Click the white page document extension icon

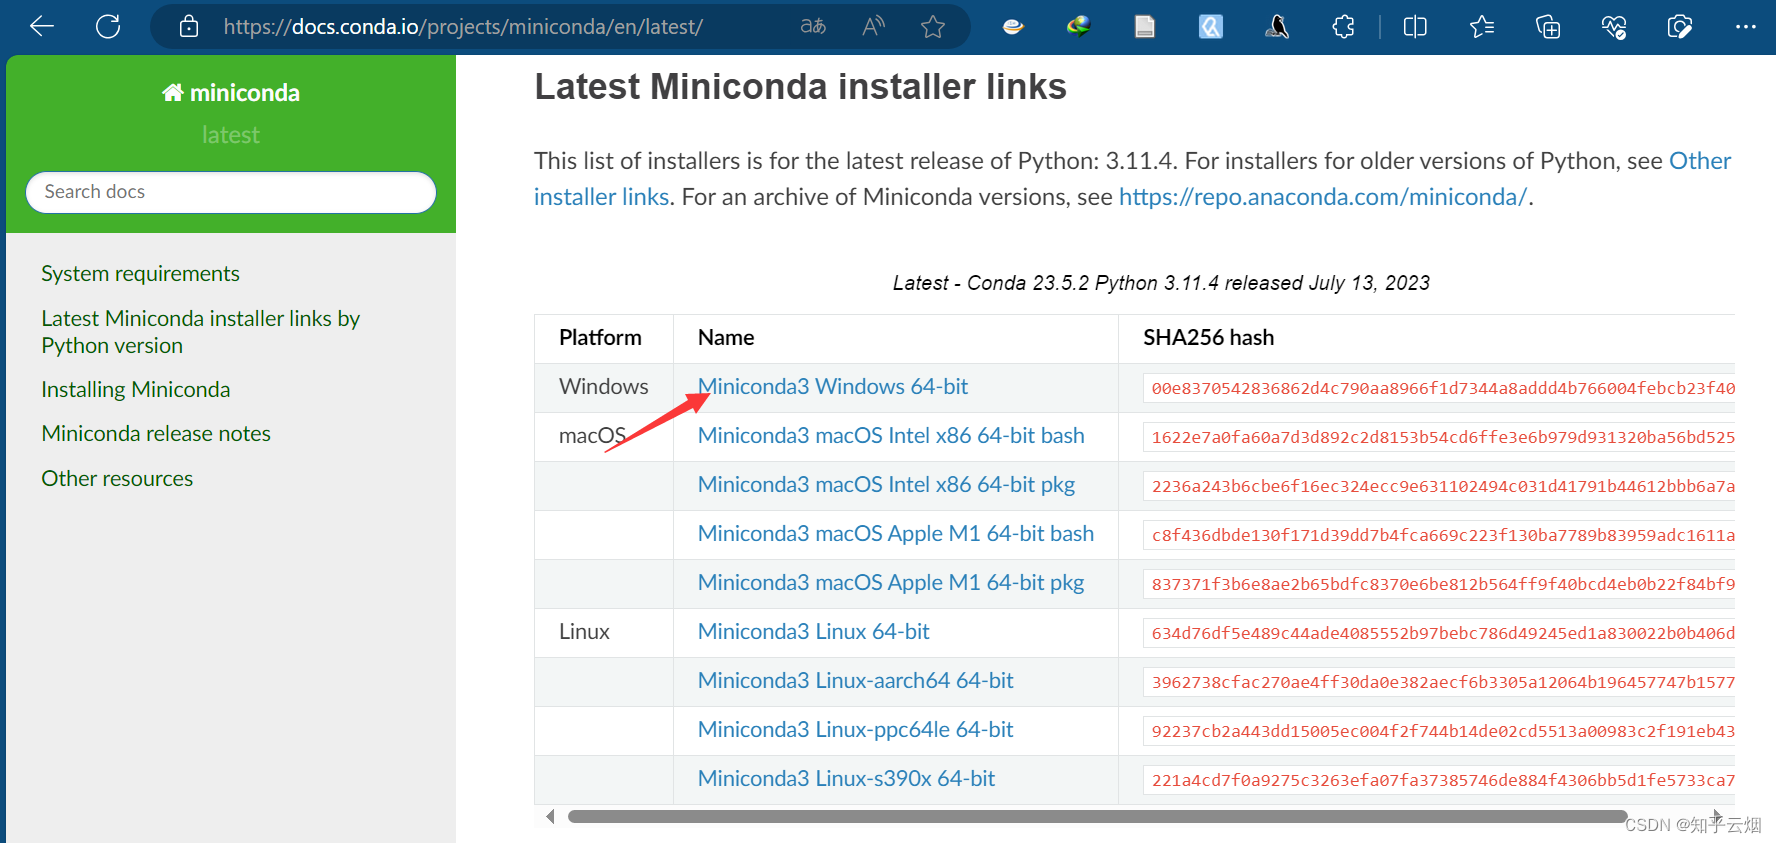coord(1145,27)
